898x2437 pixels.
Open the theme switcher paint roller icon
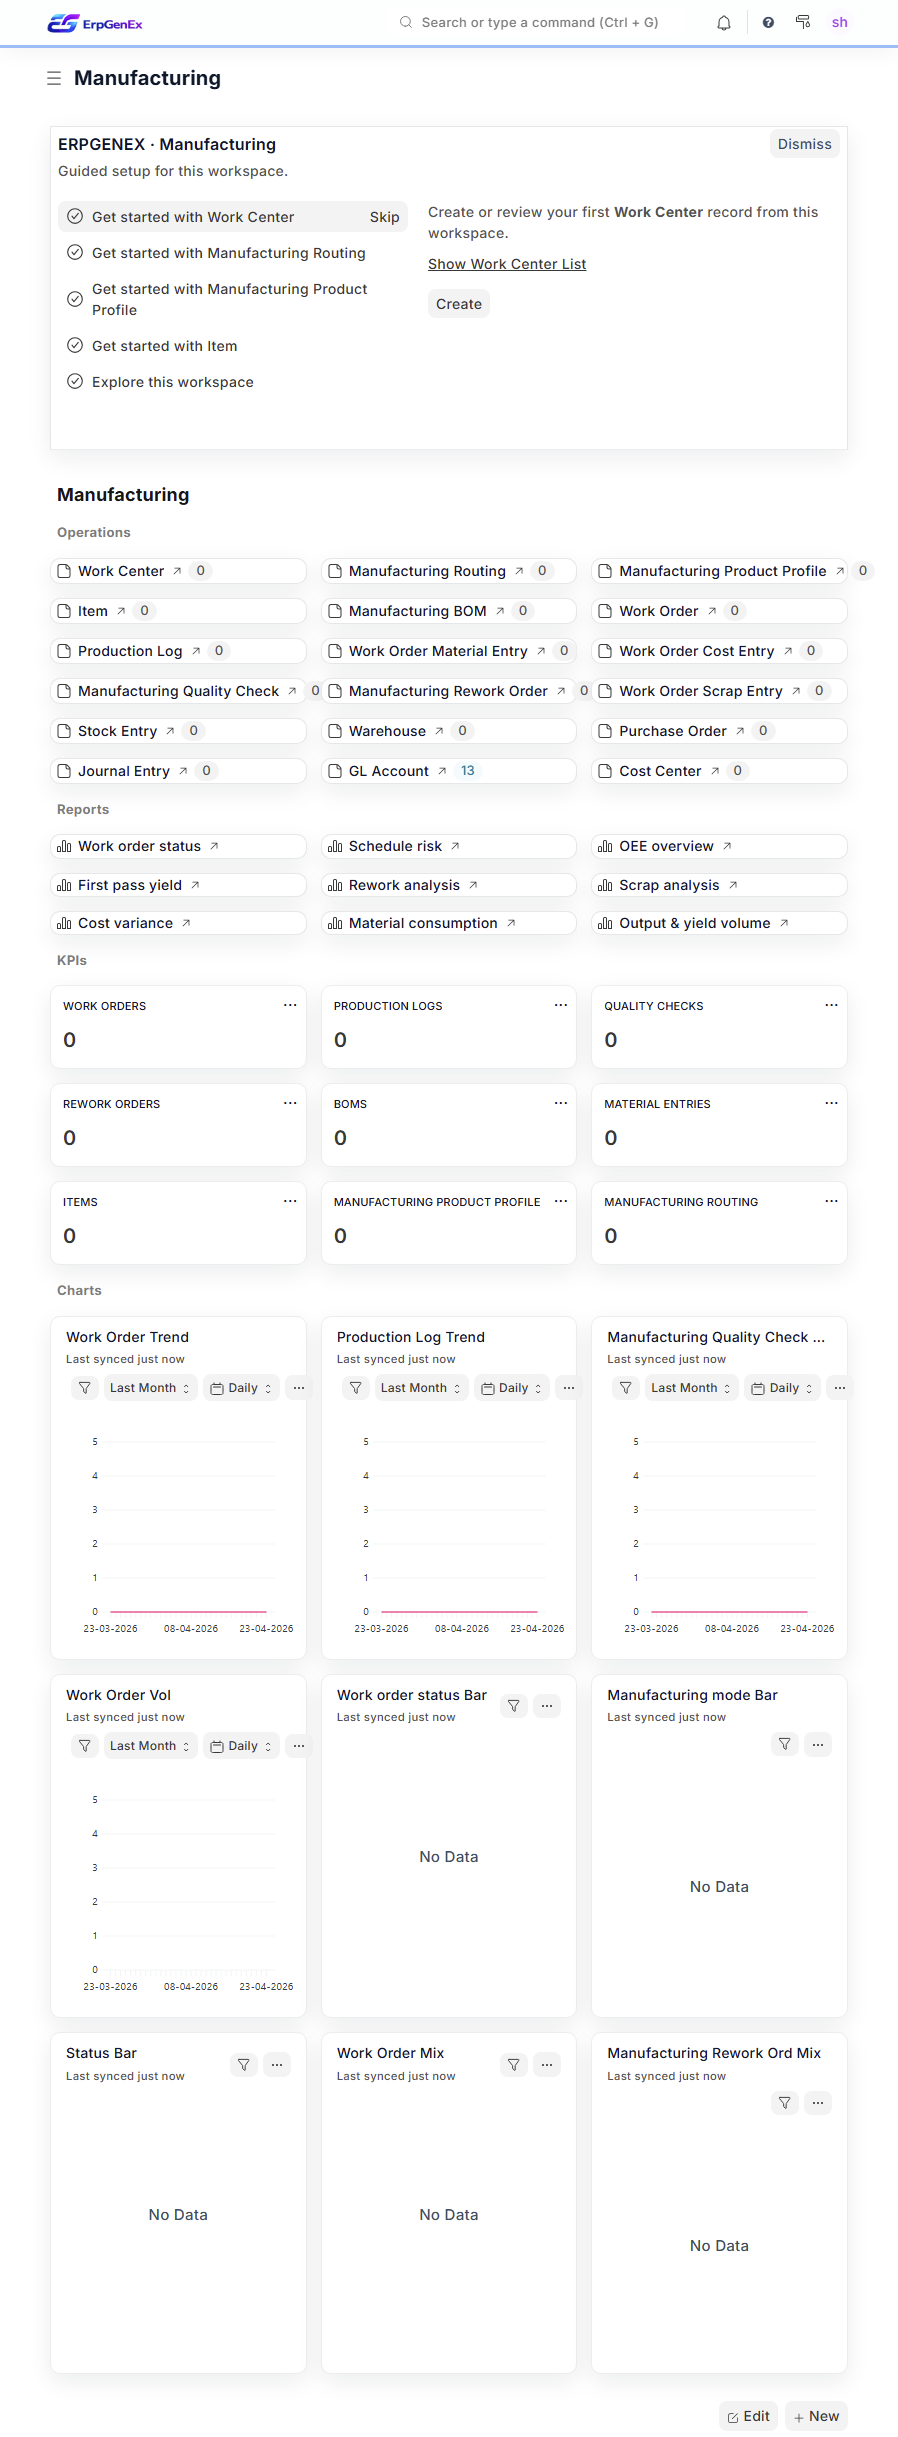803,22
